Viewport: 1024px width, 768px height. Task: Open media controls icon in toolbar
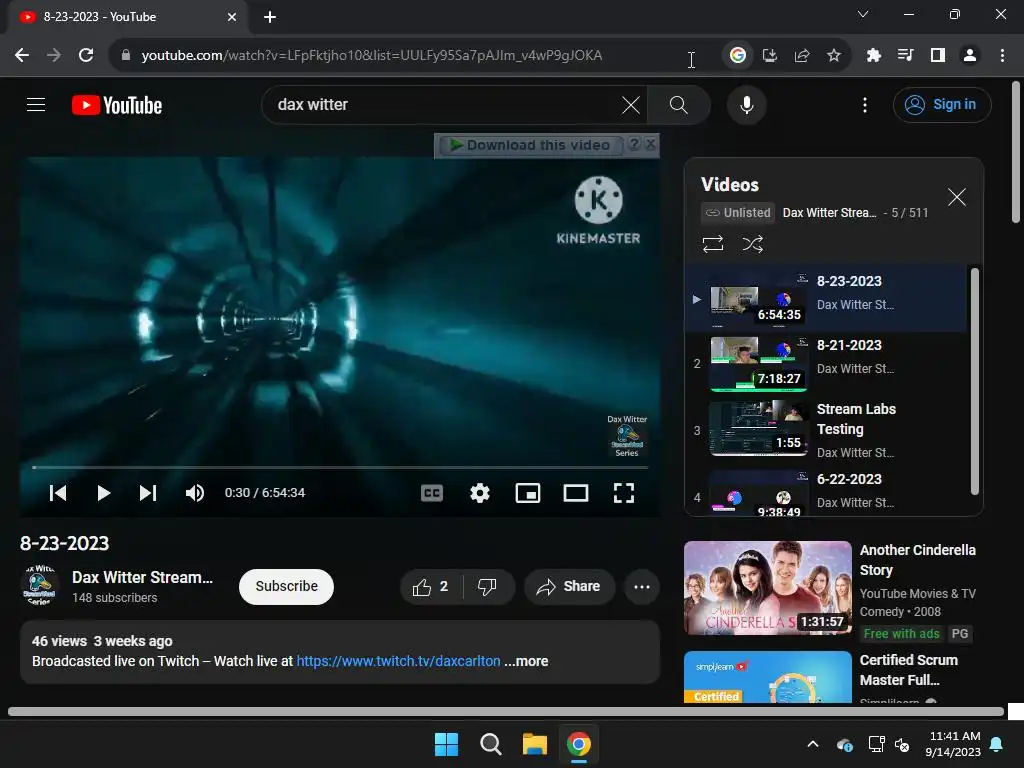(x=906, y=56)
